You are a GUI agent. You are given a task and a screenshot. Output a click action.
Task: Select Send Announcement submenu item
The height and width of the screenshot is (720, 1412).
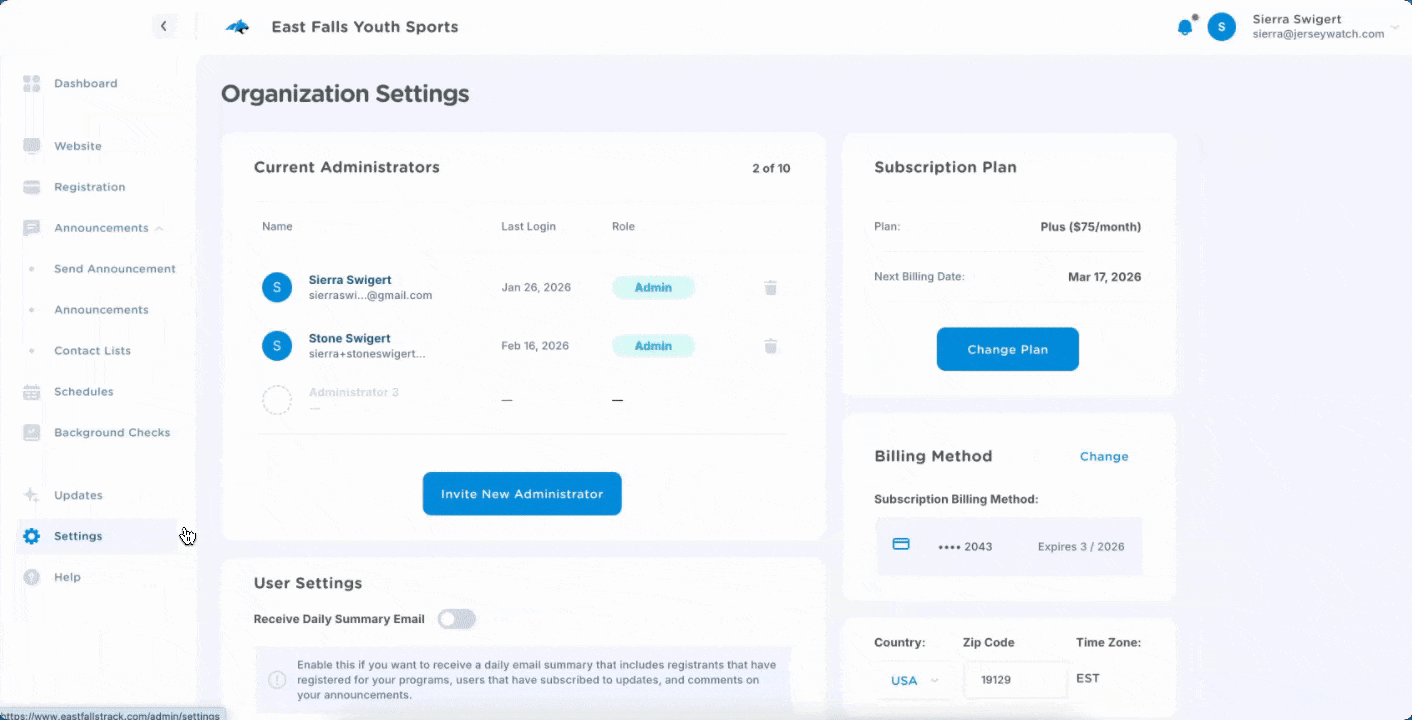115,269
